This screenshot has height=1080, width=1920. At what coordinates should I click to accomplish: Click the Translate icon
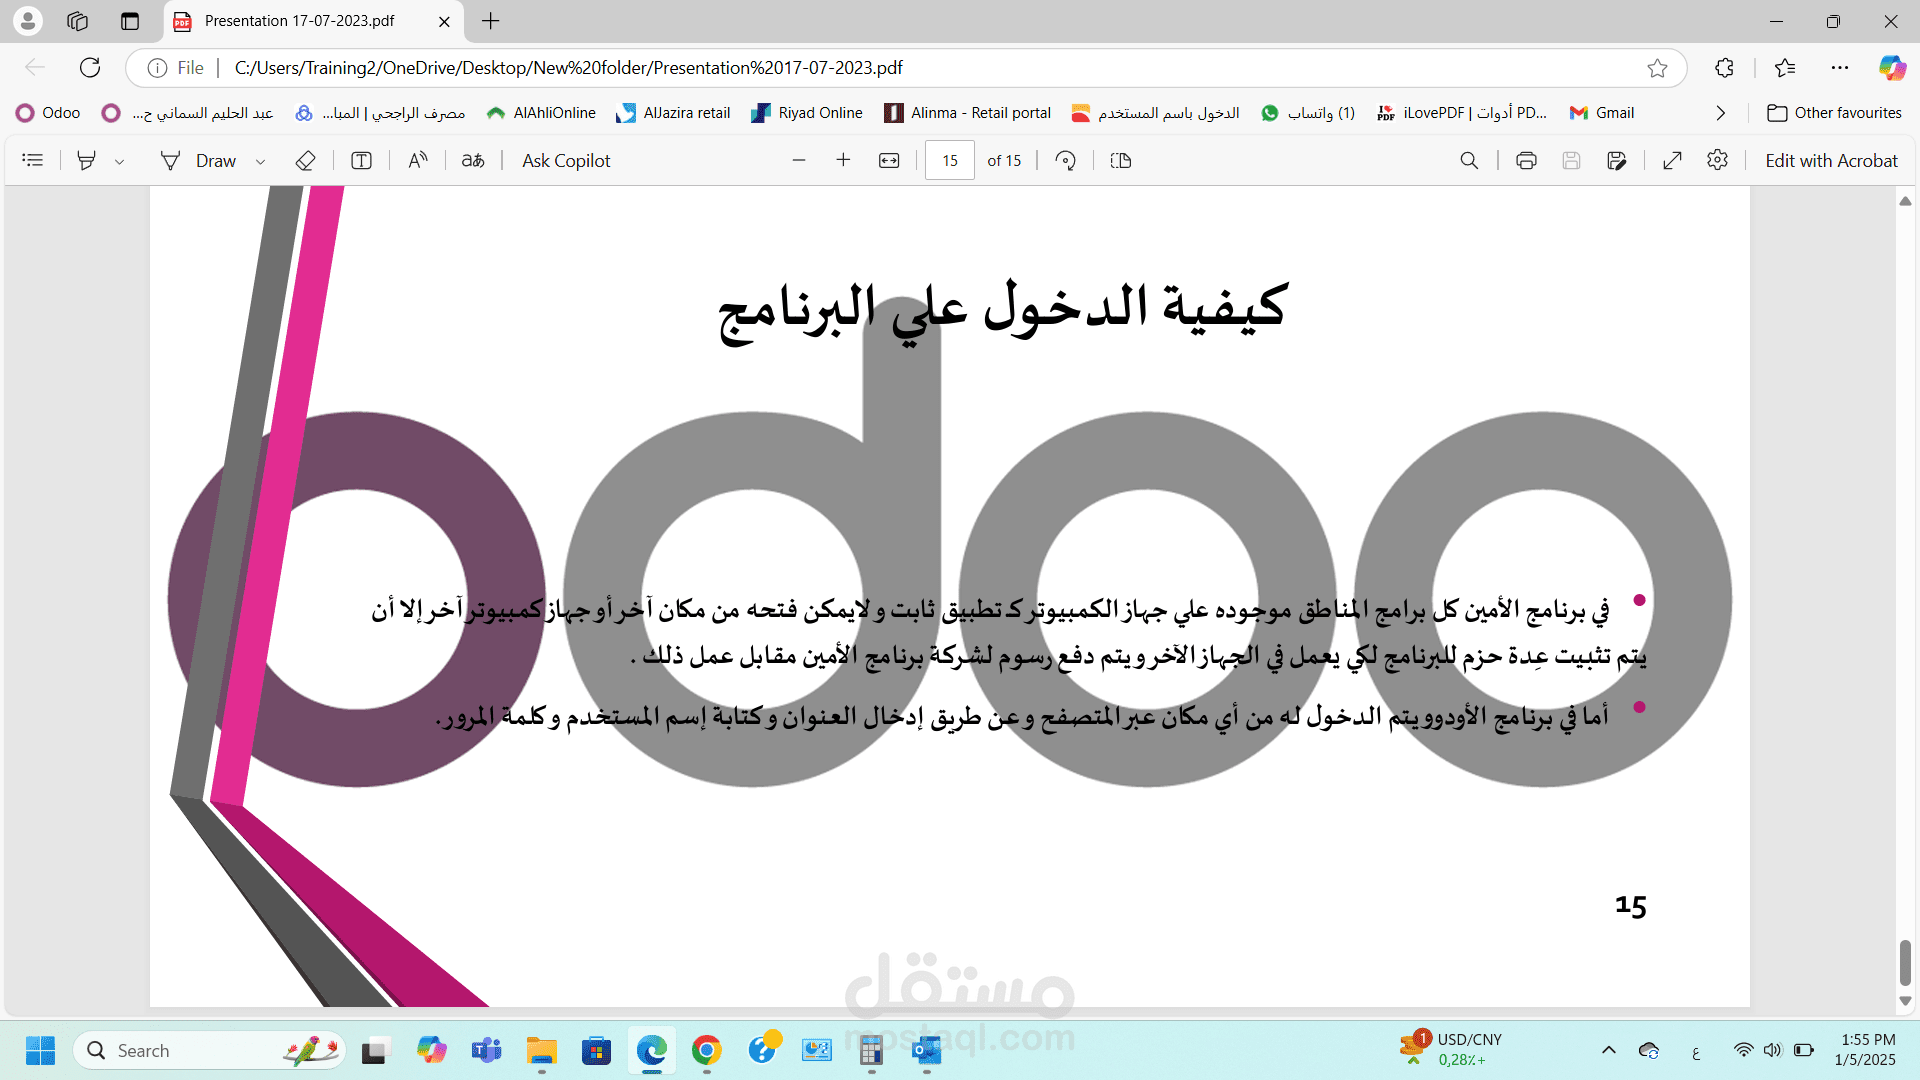click(473, 160)
